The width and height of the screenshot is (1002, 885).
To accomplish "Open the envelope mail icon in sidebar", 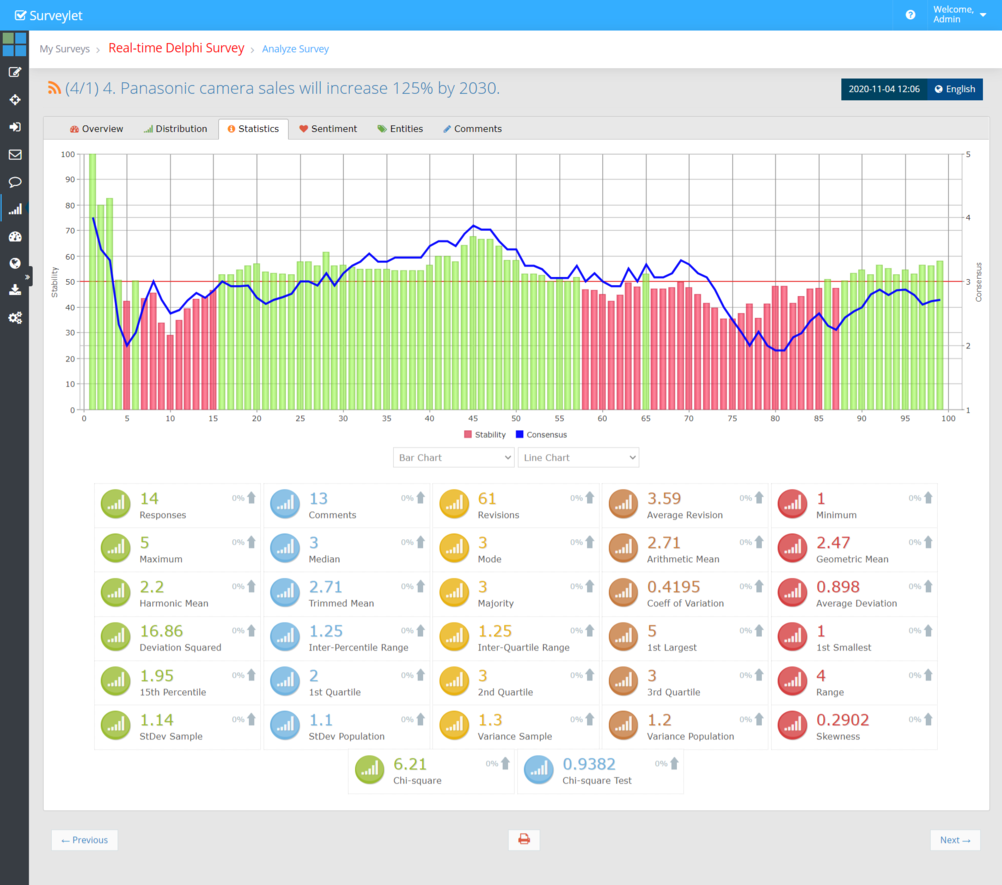I will pos(15,155).
